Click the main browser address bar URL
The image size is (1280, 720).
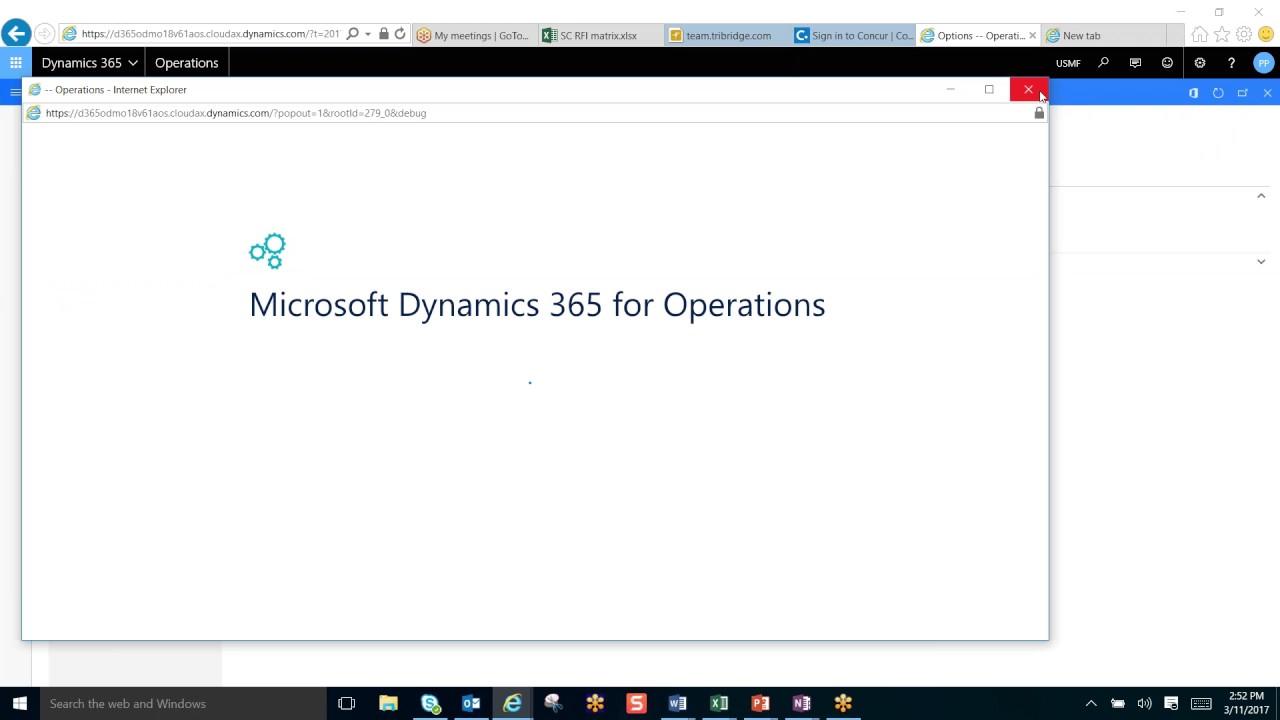(210, 34)
